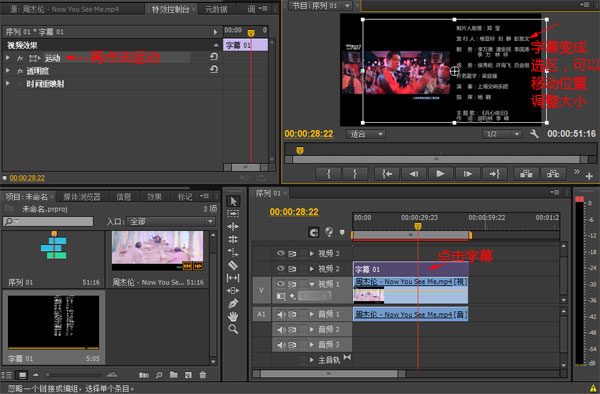Switch to the 标记 tab
Image resolution: width=600 pixels, height=394 pixels.
(185, 197)
